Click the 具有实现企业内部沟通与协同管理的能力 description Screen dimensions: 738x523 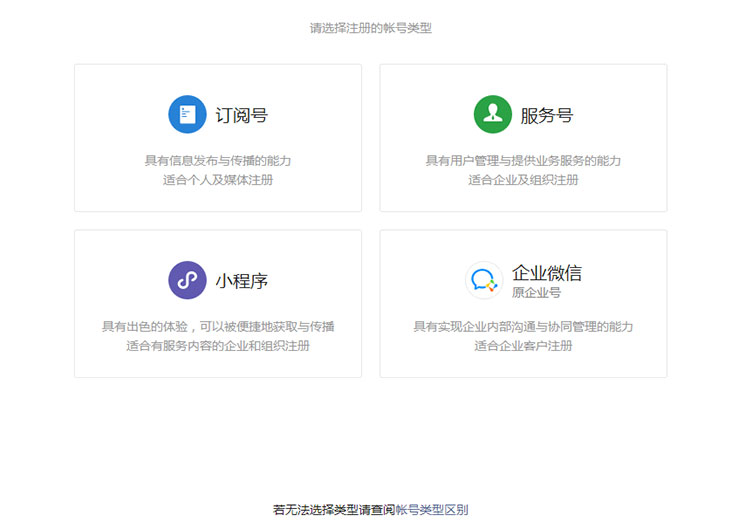tap(523, 326)
